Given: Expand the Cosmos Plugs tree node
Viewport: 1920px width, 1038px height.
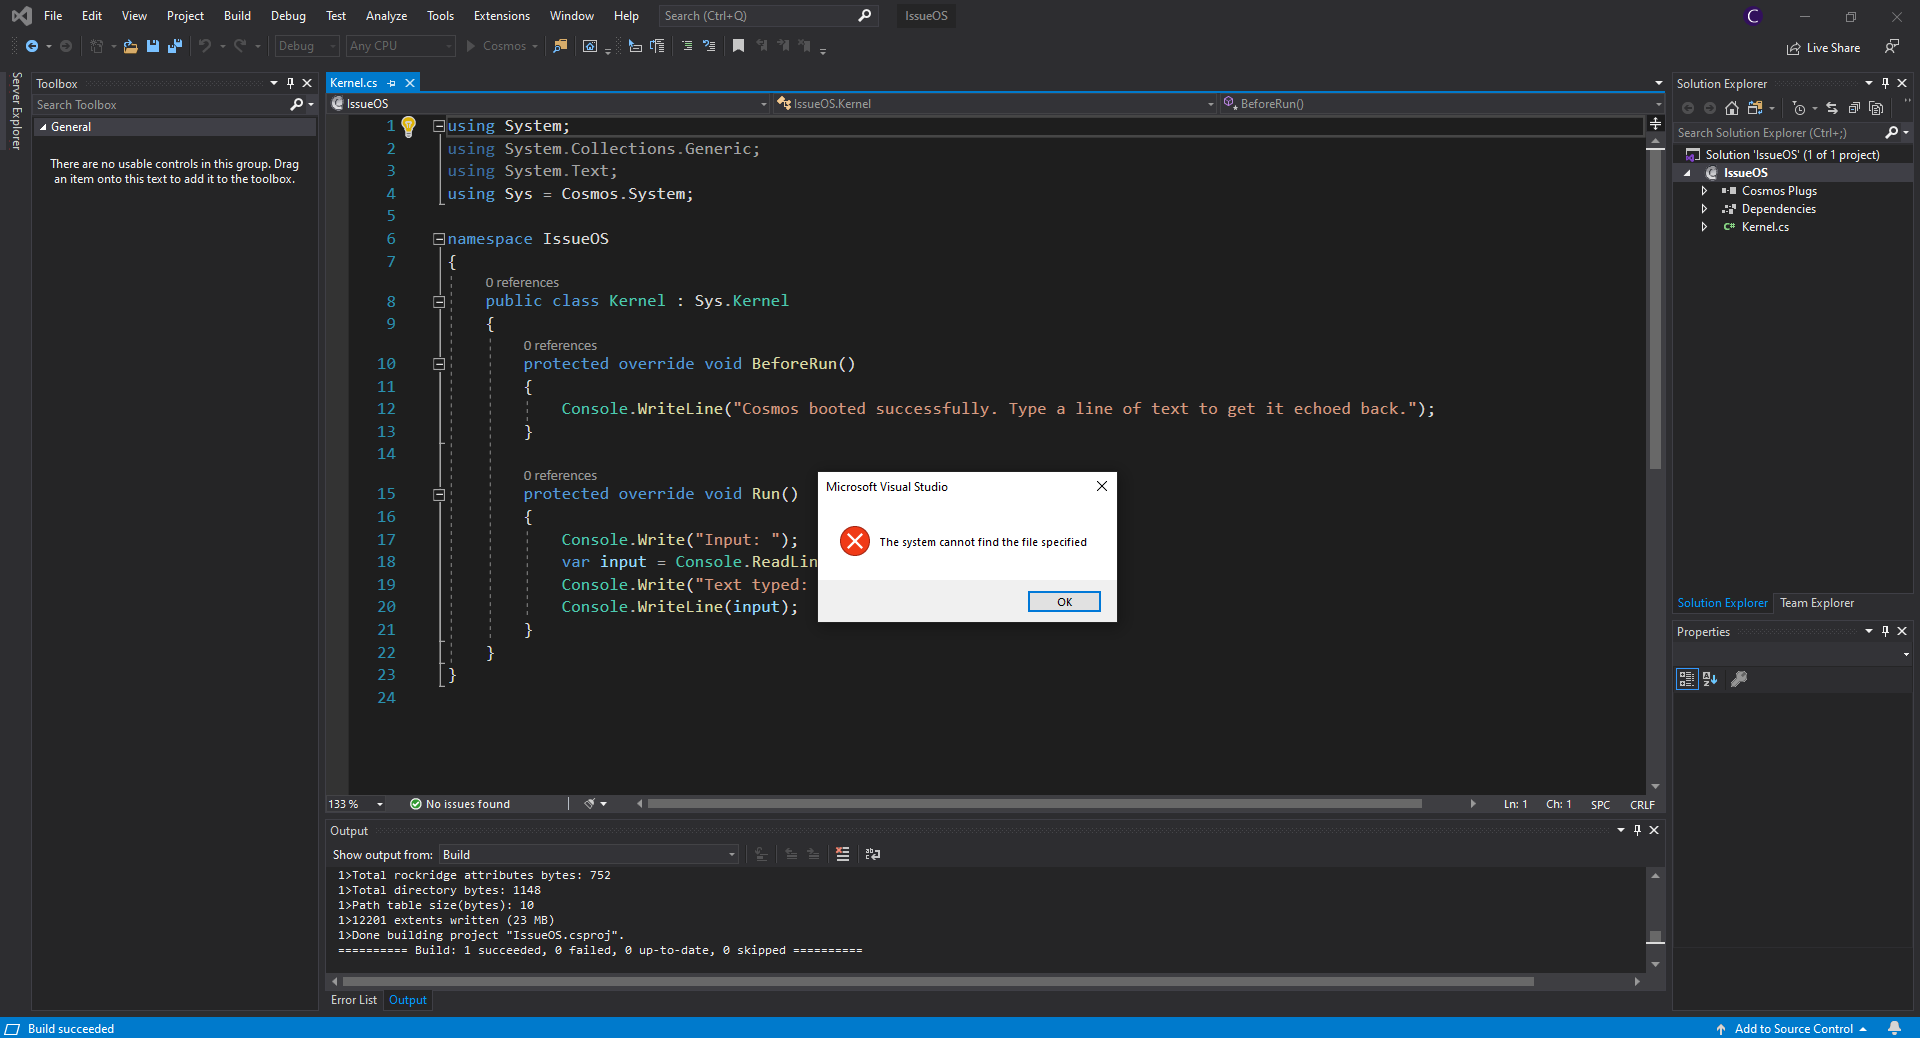Looking at the screenshot, I should [x=1704, y=191].
